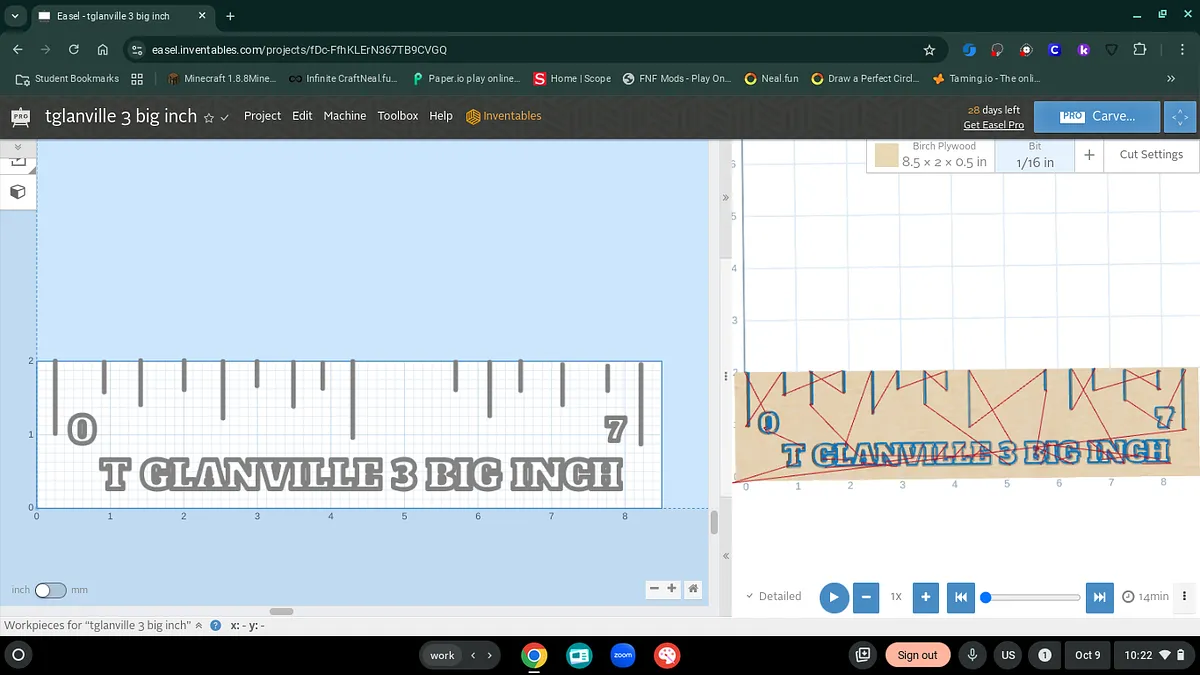The height and width of the screenshot is (675, 1200).
Task: Click the jog machine arrows icon
Action: coord(1181,116)
